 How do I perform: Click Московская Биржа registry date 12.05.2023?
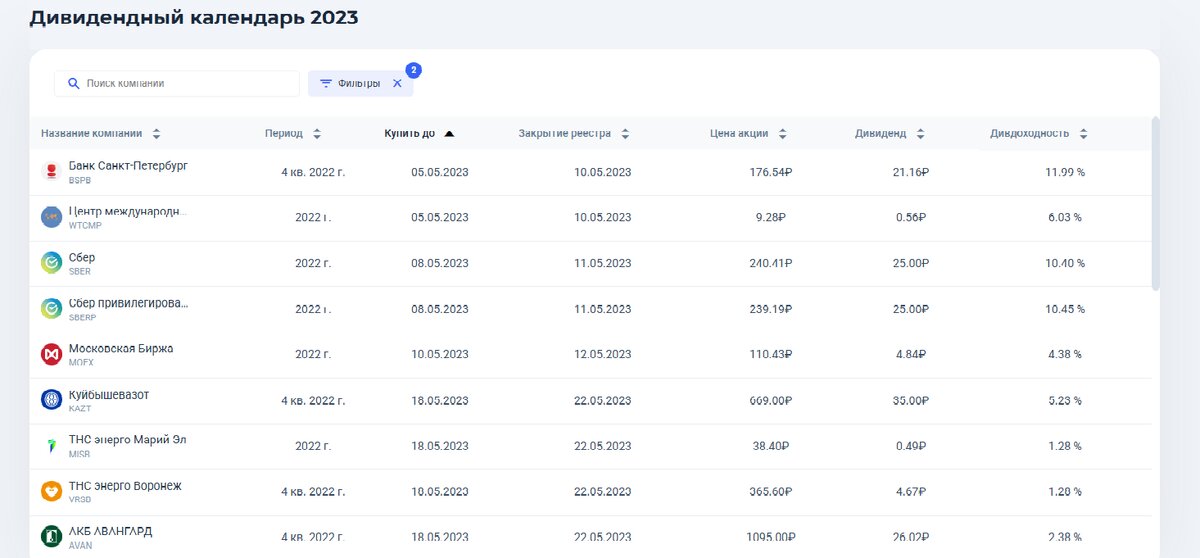click(603, 355)
